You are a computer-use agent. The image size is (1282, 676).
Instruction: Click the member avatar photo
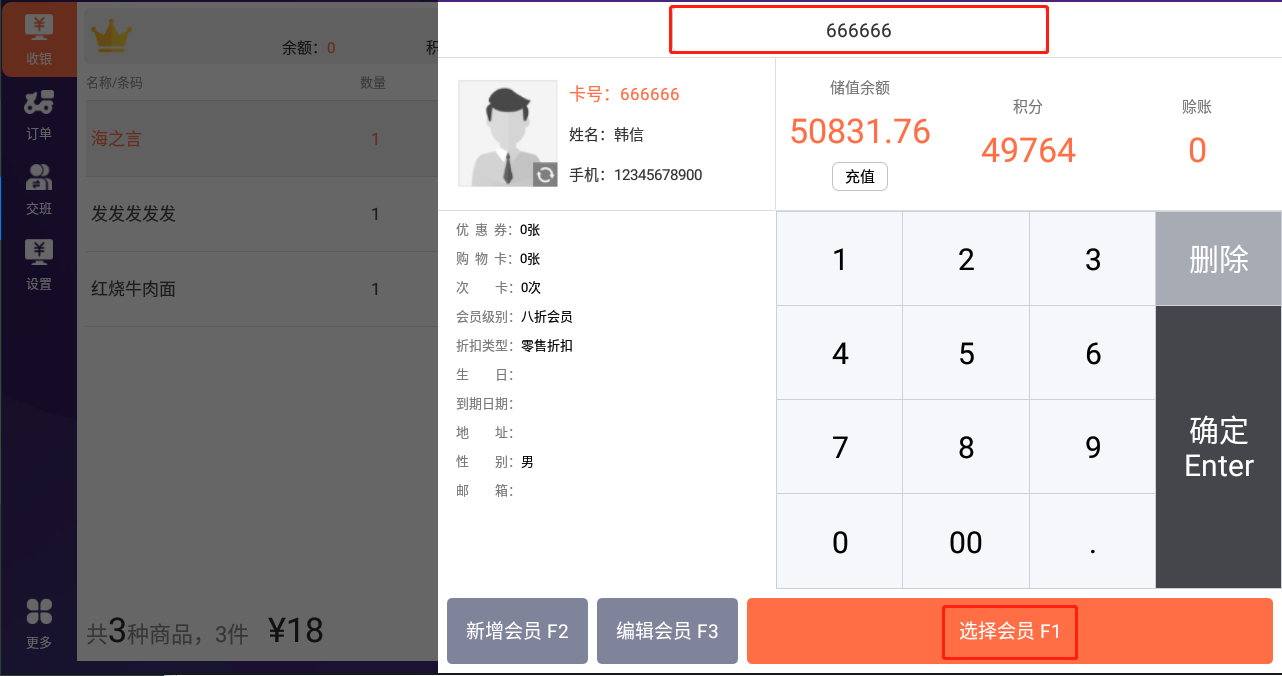click(507, 133)
